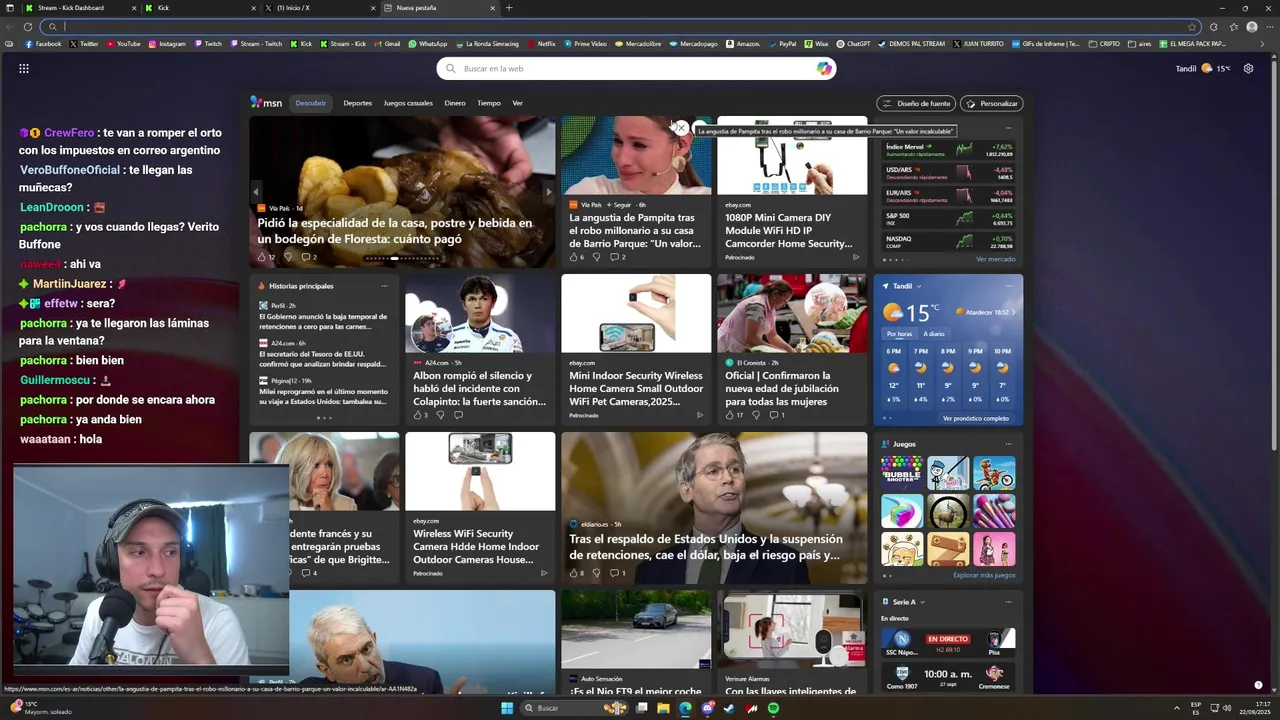This screenshot has width=1280, height=720.
Task: Go to previous carousel slide arrow
Action: pos(256,191)
